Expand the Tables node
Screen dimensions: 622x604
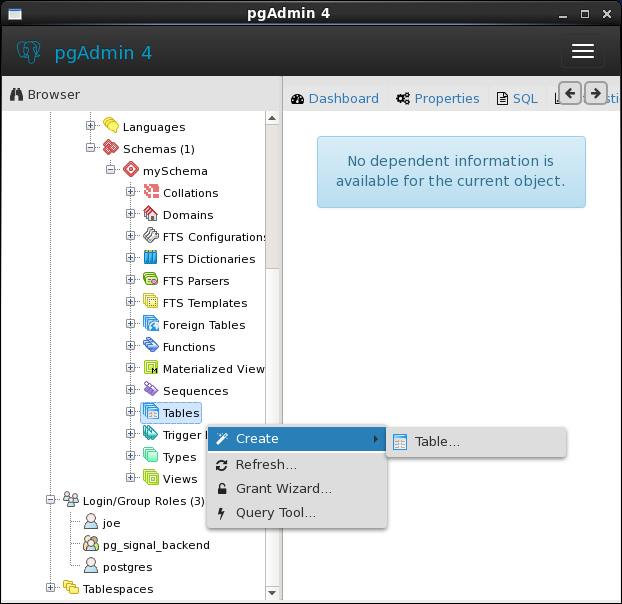pos(131,412)
